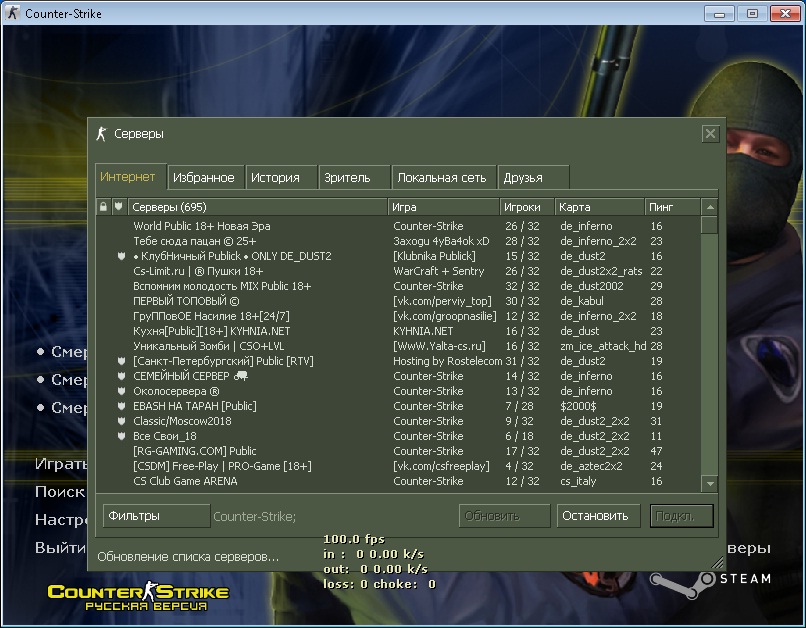This screenshot has width=806, height=628.
Task: Open the История tab
Action: click(x=281, y=177)
